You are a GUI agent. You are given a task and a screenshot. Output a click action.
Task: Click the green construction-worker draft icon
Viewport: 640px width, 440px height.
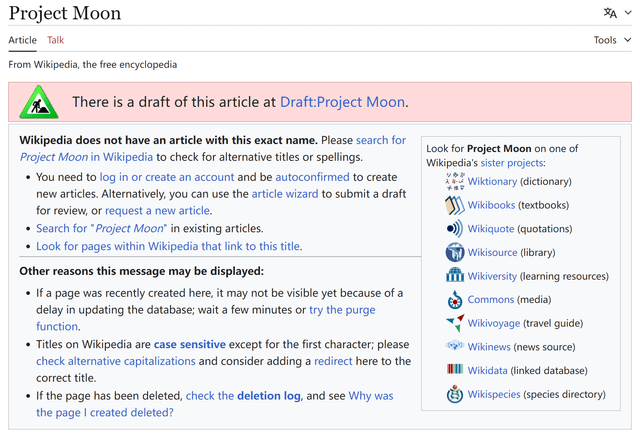click(x=39, y=102)
